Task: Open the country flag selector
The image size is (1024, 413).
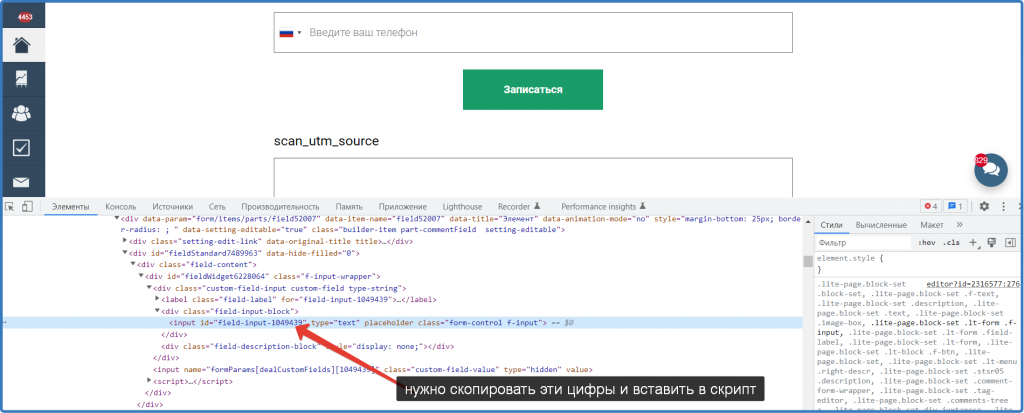Action: 290,33
